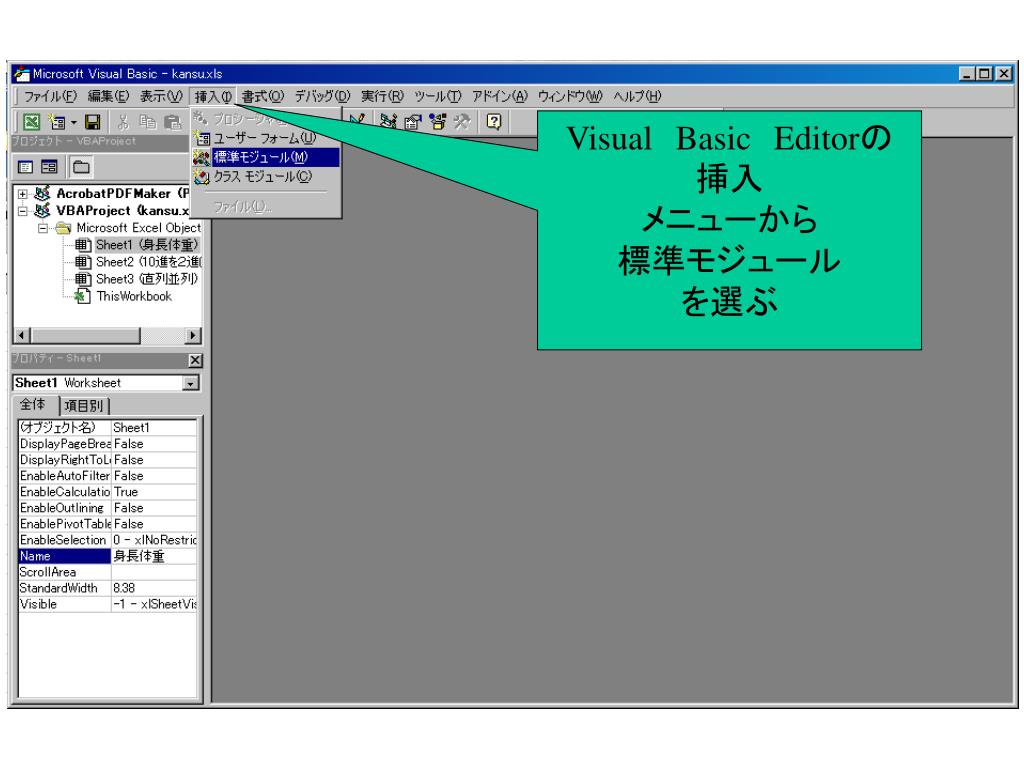Open the 表示(V) menu

coord(161,97)
